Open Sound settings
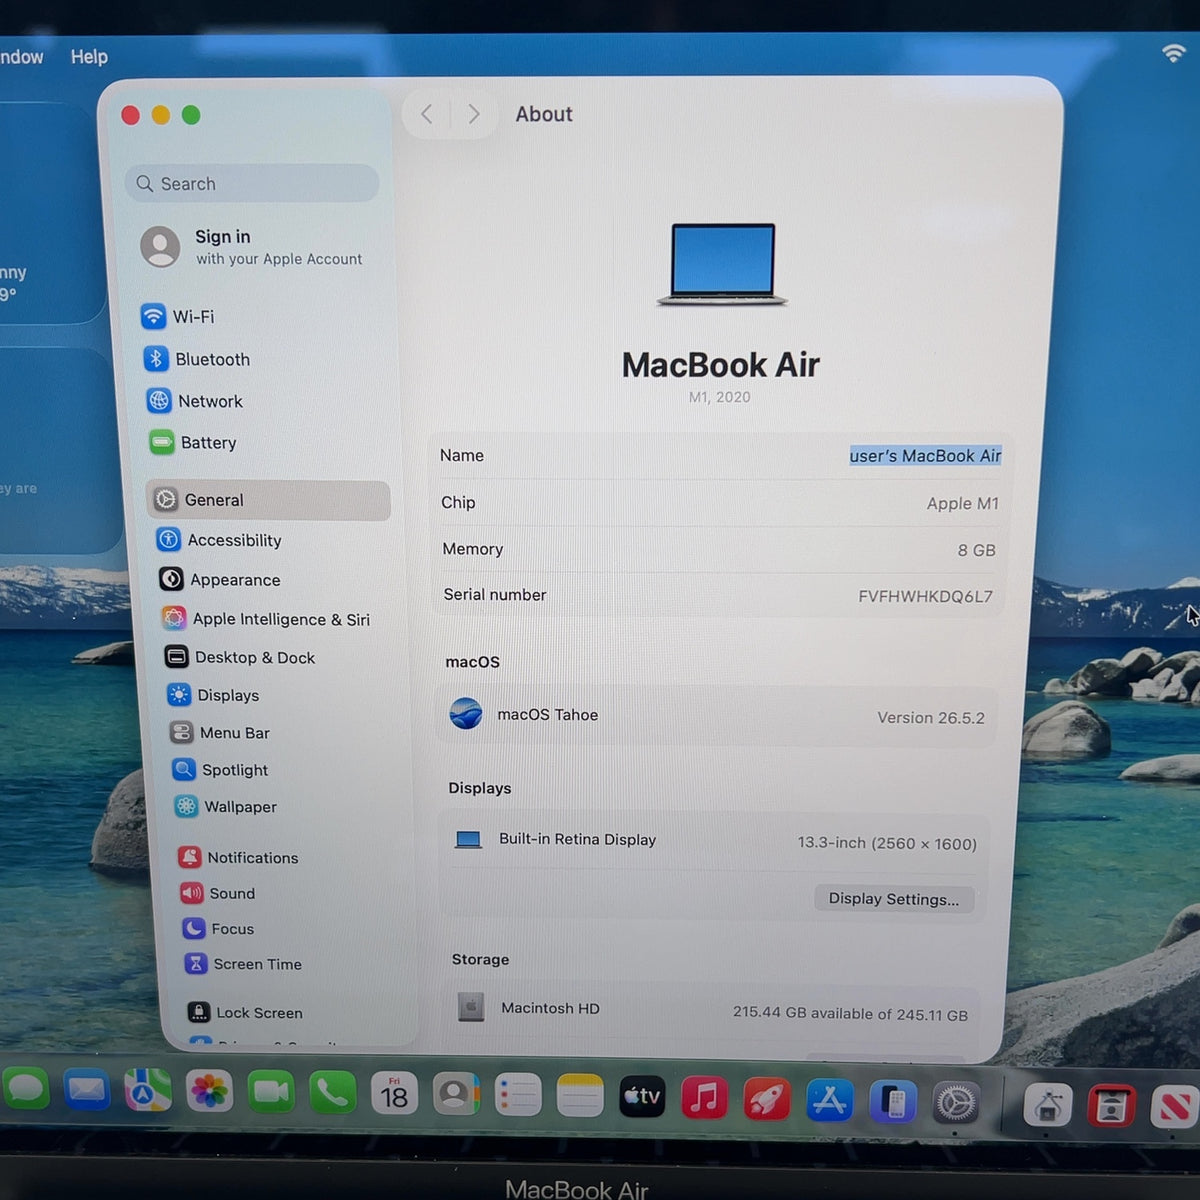 pos(217,893)
